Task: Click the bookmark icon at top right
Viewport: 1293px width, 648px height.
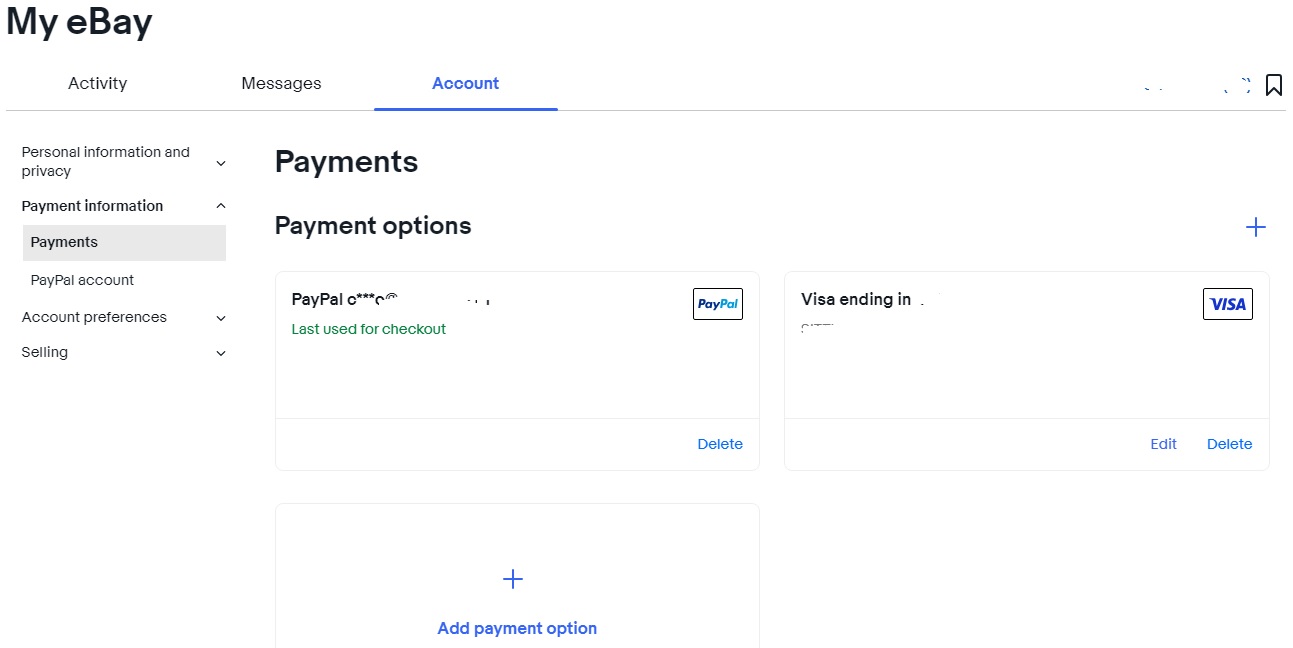Action: (x=1273, y=85)
